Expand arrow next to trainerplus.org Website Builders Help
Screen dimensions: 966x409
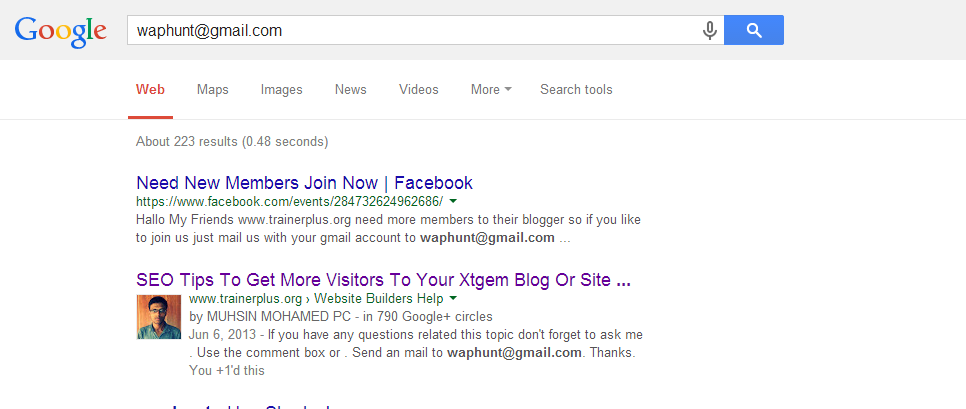(x=453, y=299)
